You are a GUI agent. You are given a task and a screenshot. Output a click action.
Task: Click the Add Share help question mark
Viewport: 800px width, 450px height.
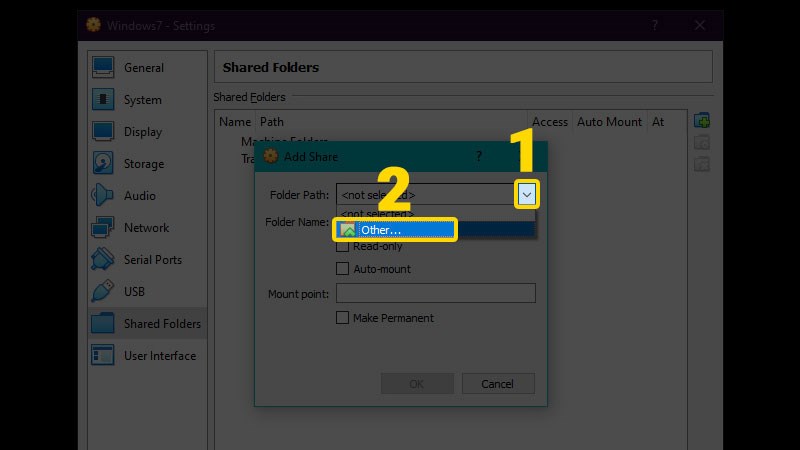pos(479,157)
